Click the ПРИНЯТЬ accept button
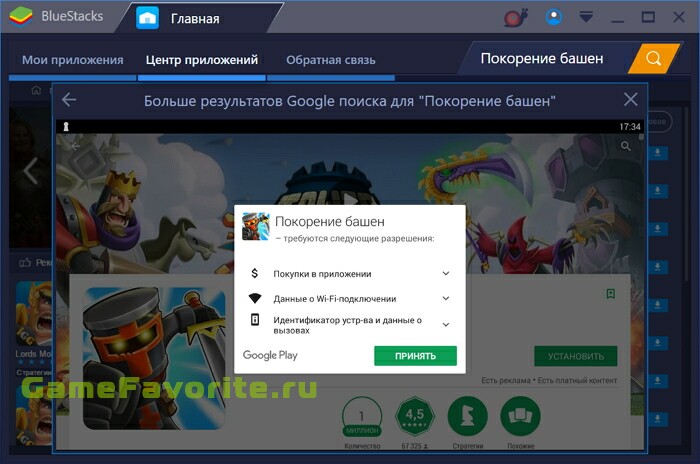The width and height of the screenshot is (700, 464). click(415, 356)
